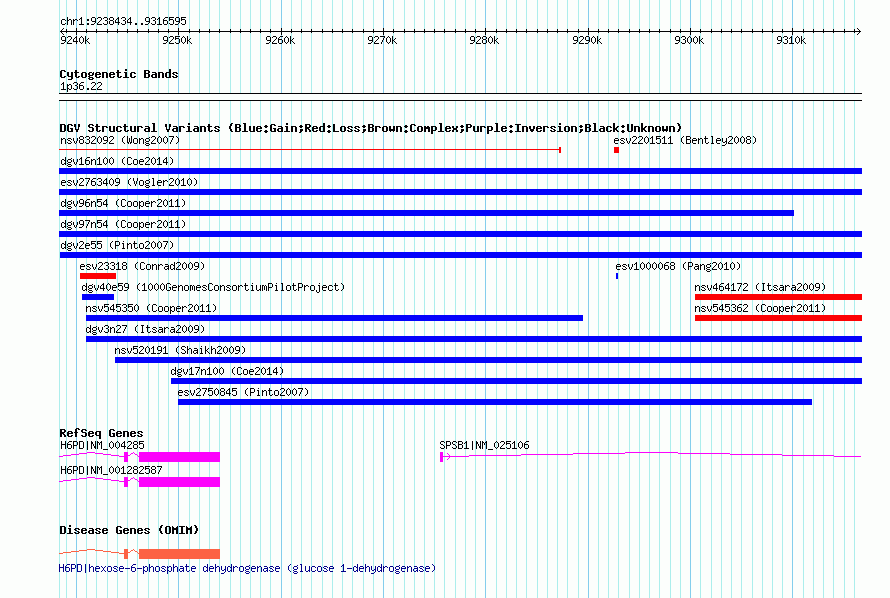Select the tiny blue esv1000068 marker
This screenshot has width=890, height=598.
click(x=617, y=276)
